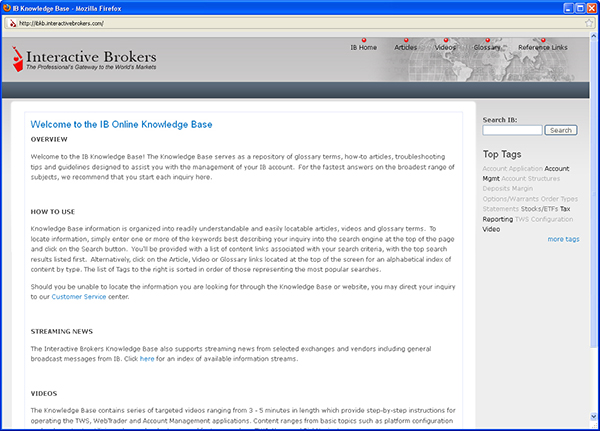
Task: Show the 'more tags' list
Action: 563,239
